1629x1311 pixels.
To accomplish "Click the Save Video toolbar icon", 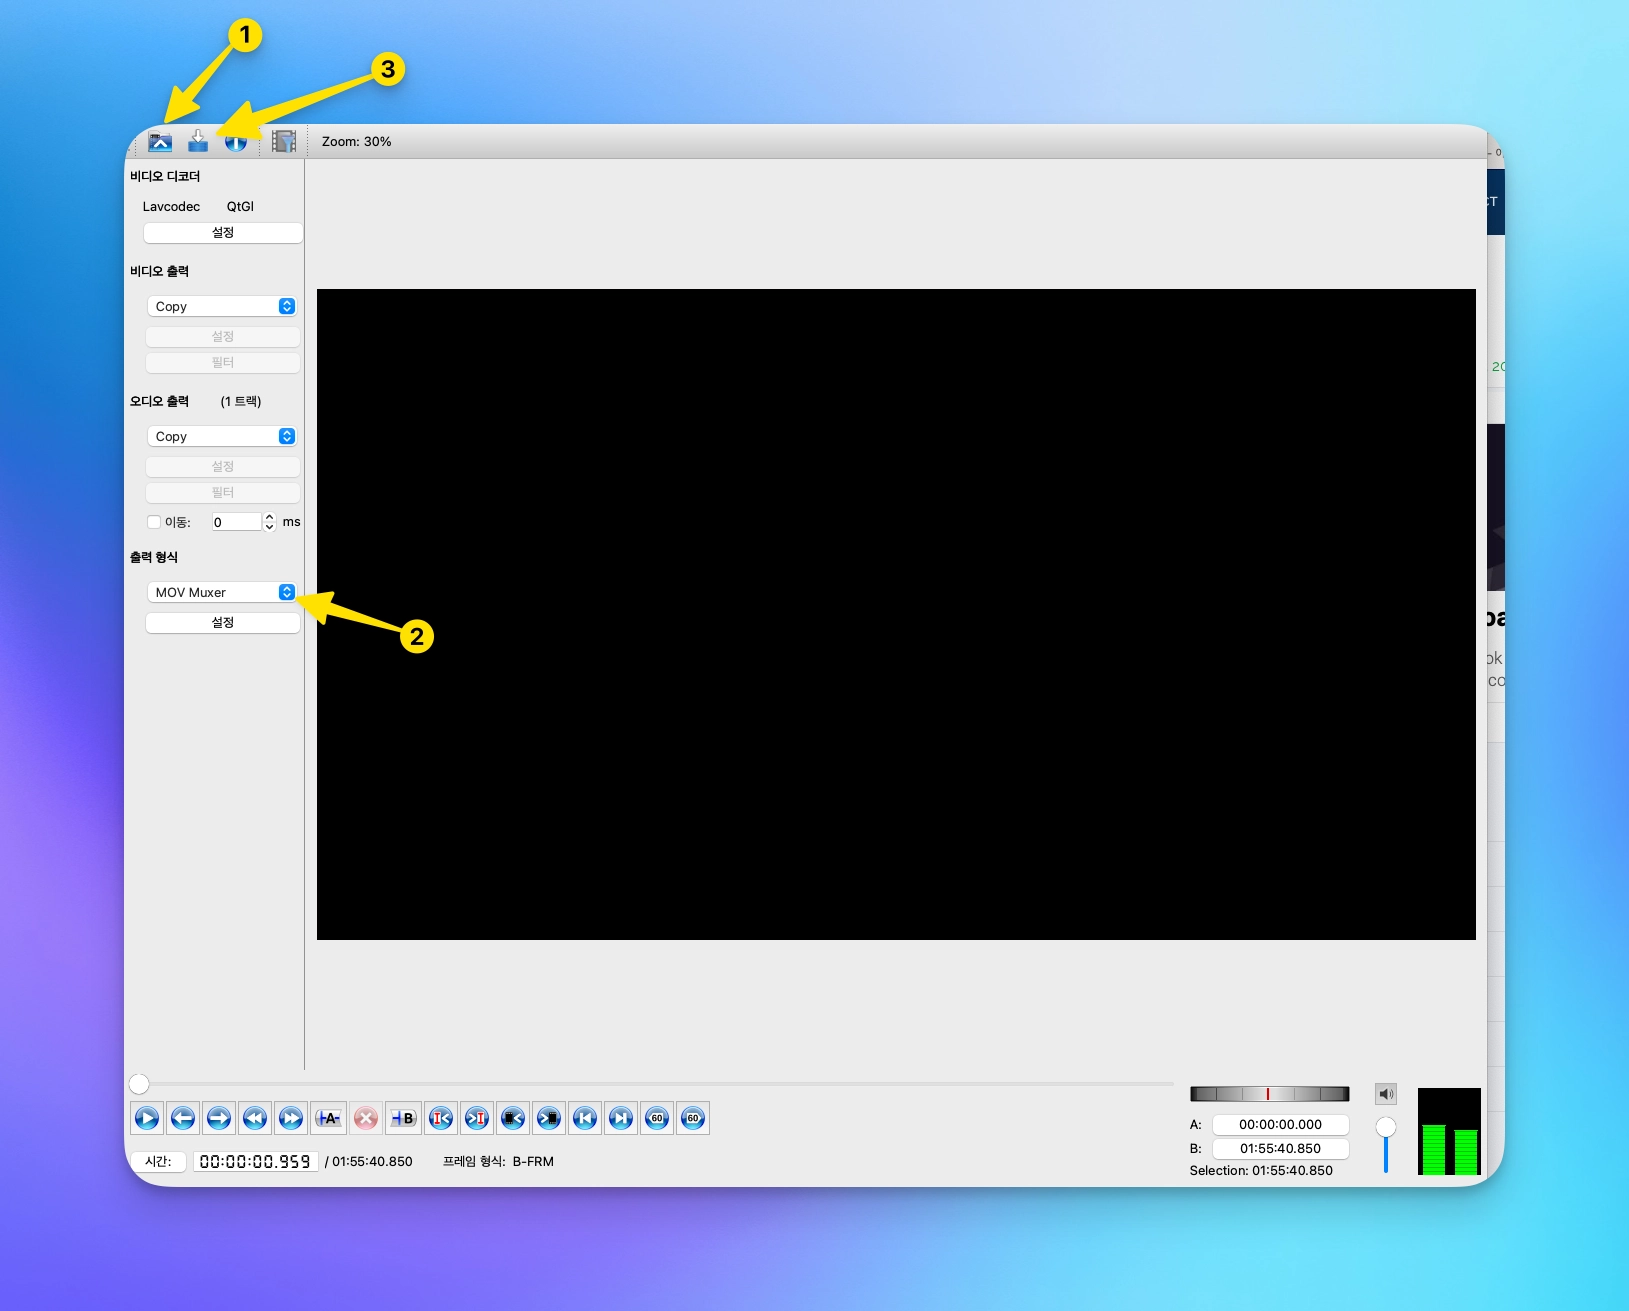I will [x=198, y=141].
